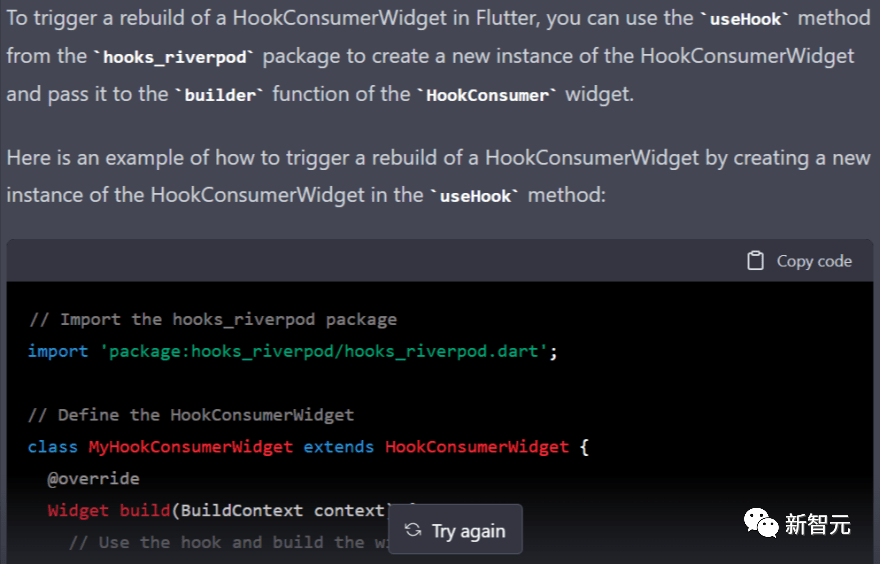Click the useHook inline code in first paragraph

tap(745, 19)
